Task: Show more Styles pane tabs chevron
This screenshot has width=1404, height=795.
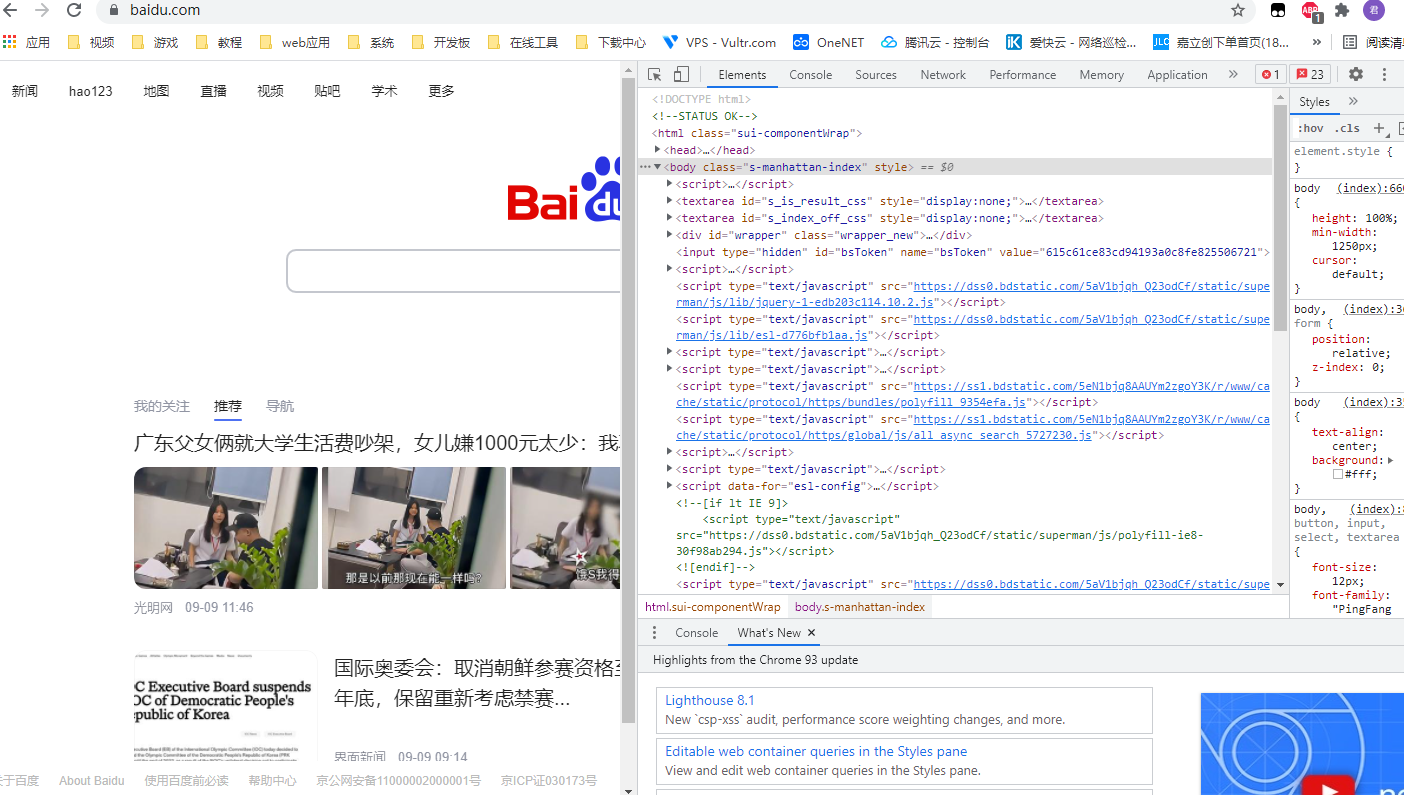Action: click(1353, 102)
